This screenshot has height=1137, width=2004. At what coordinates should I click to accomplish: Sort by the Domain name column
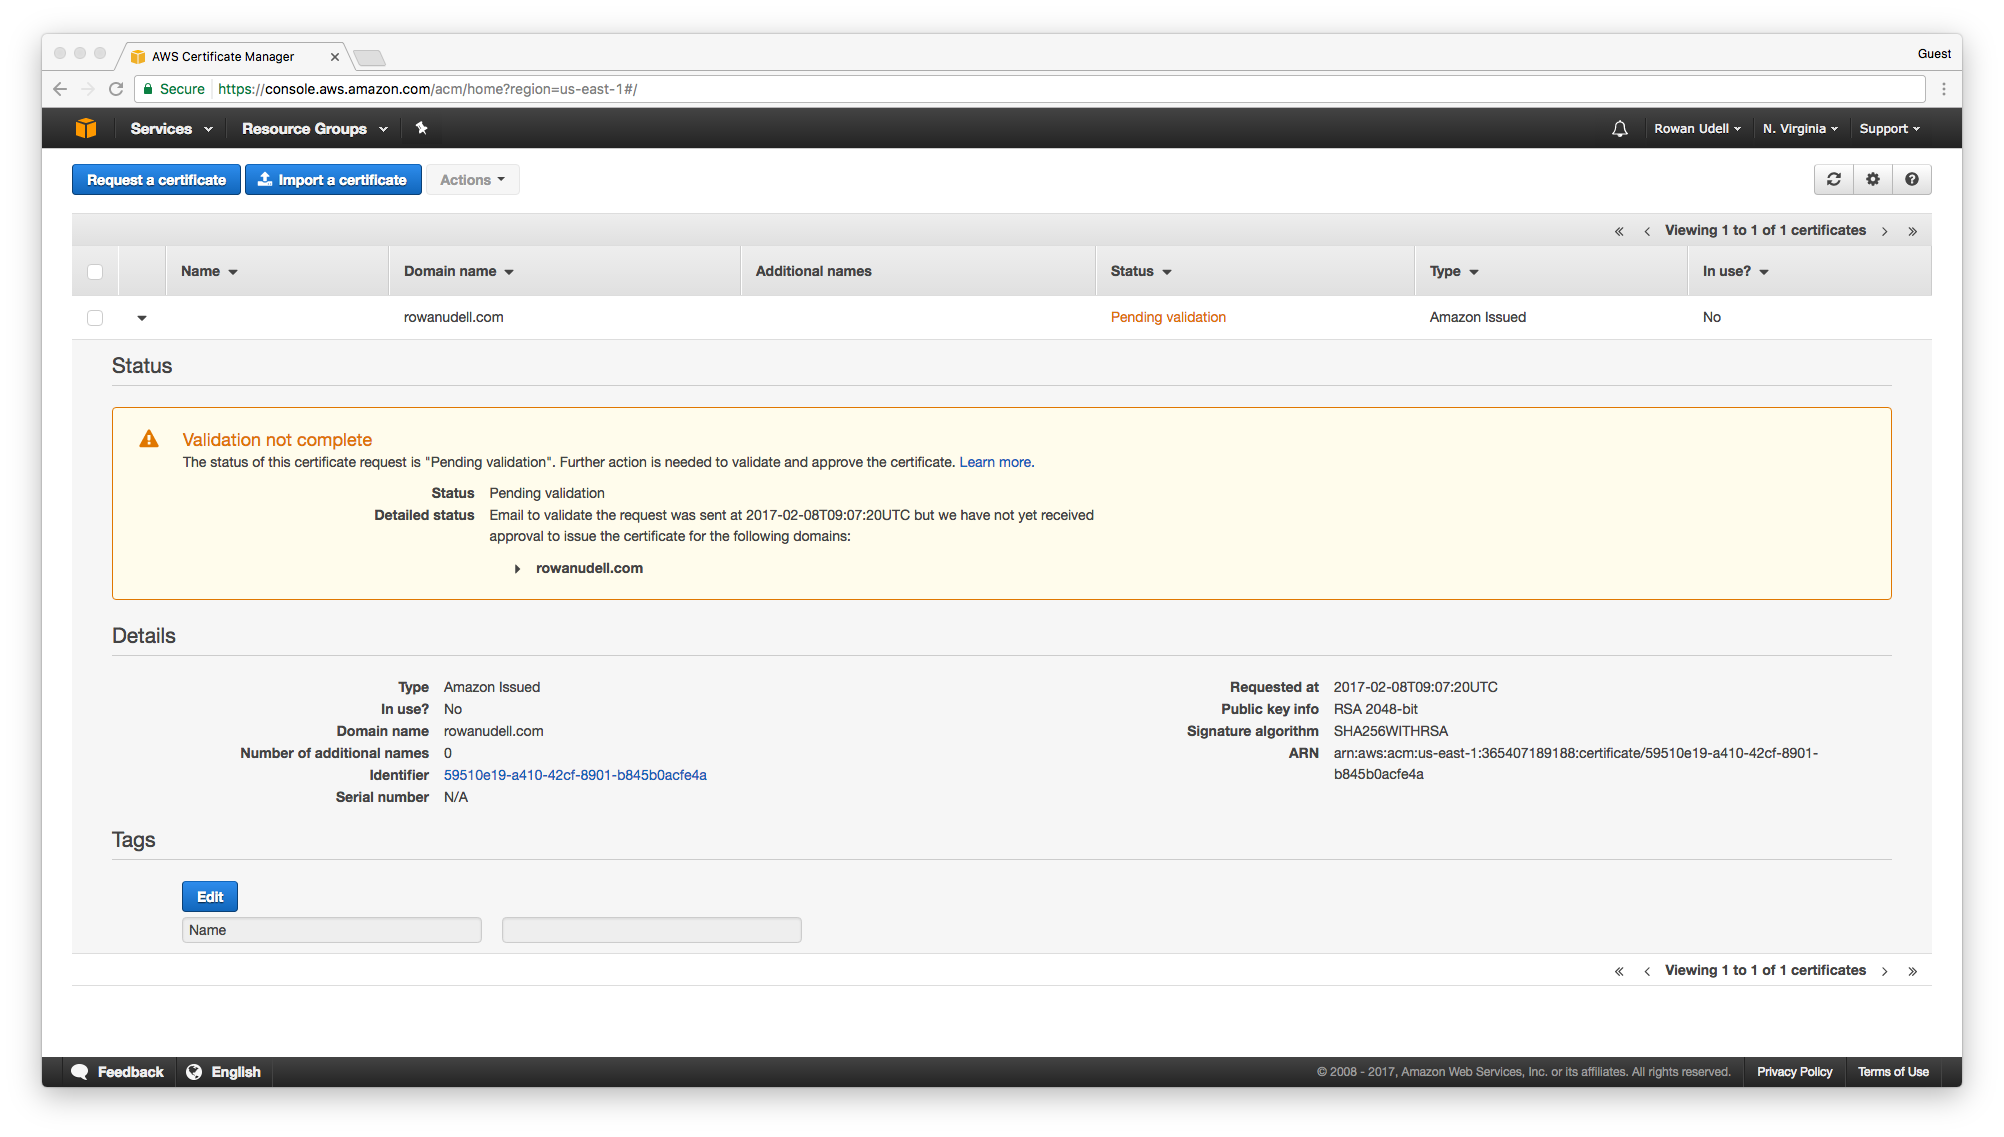coord(459,272)
